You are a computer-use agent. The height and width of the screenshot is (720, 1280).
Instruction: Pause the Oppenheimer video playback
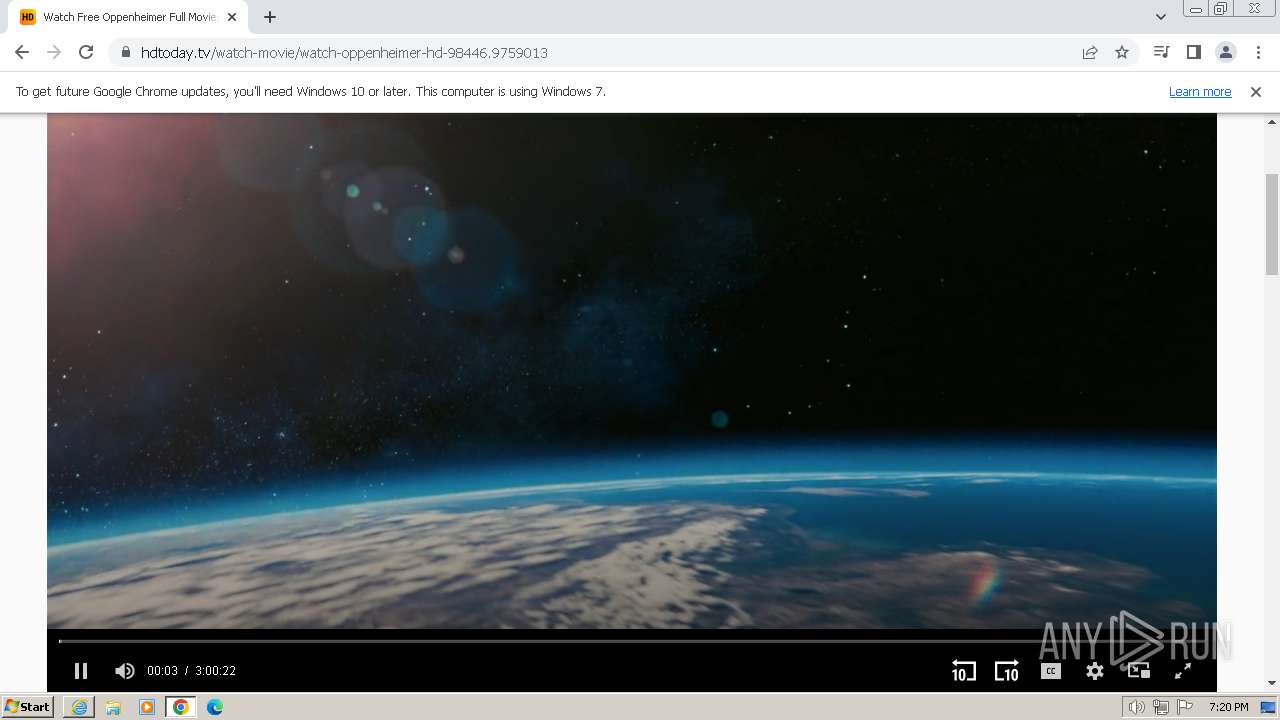(81, 671)
